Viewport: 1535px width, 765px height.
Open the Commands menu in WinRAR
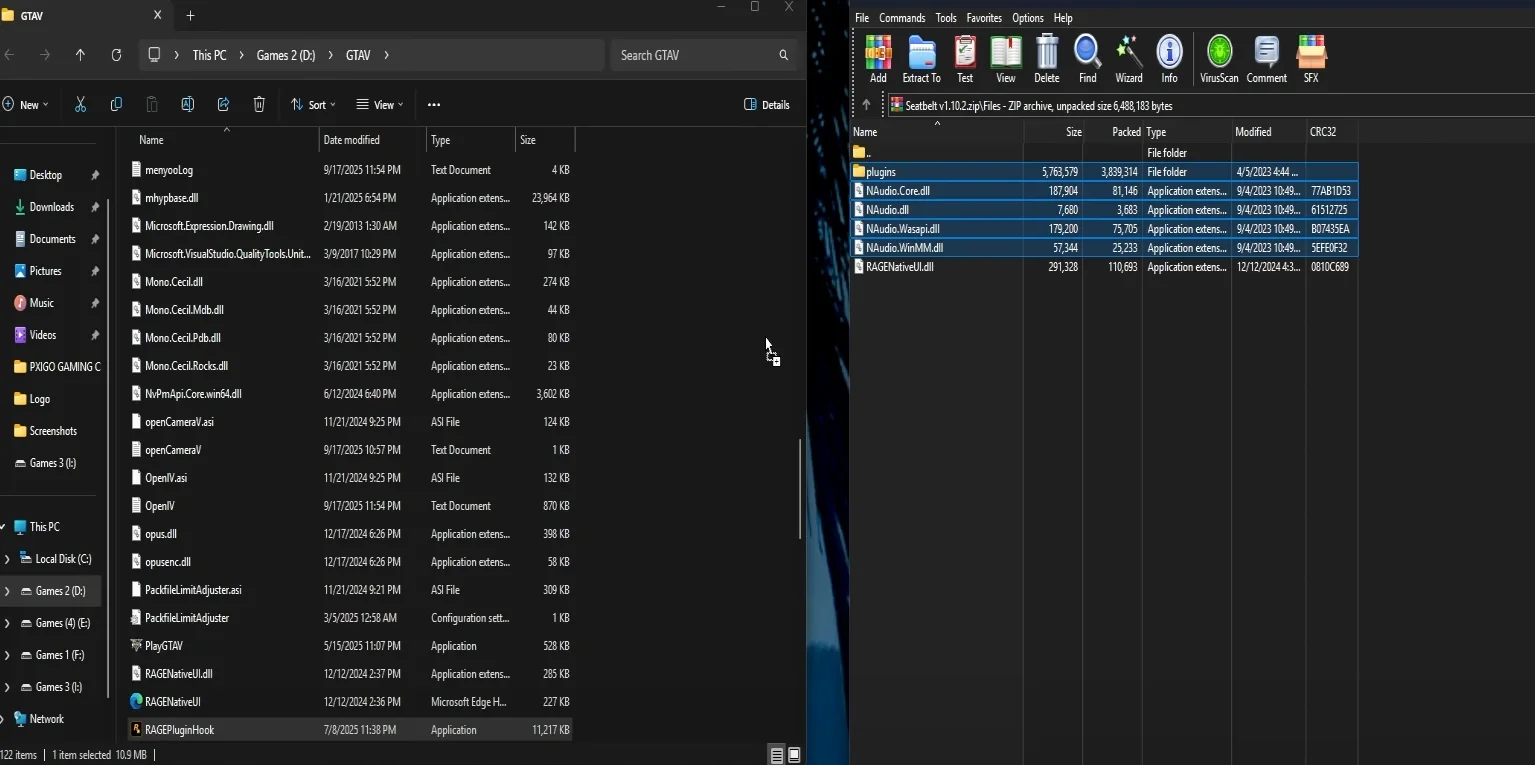(x=901, y=18)
